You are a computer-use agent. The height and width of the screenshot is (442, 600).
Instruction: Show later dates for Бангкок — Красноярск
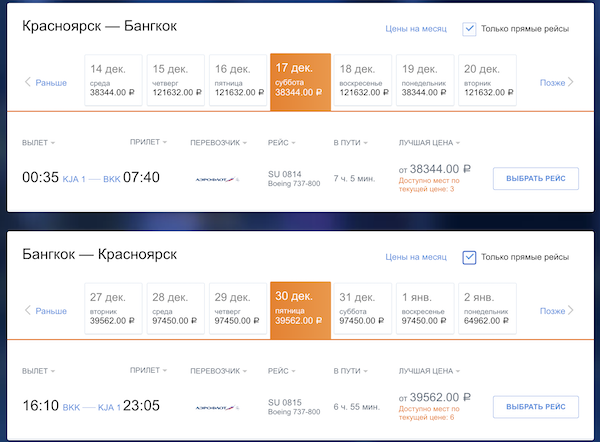click(x=556, y=311)
